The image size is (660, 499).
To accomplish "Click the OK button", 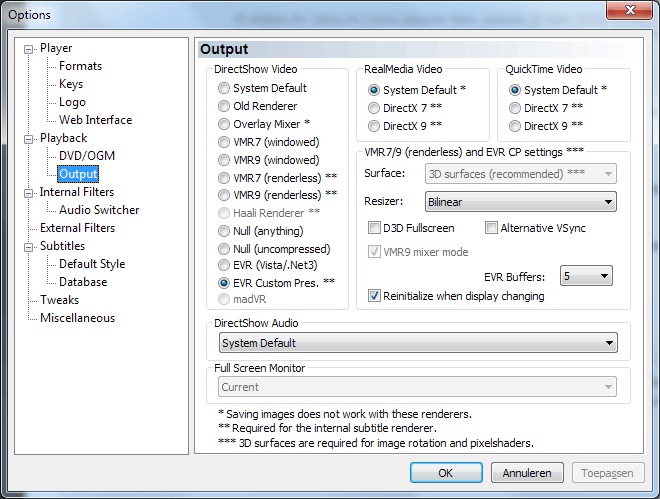I will [x=446, y=473].
